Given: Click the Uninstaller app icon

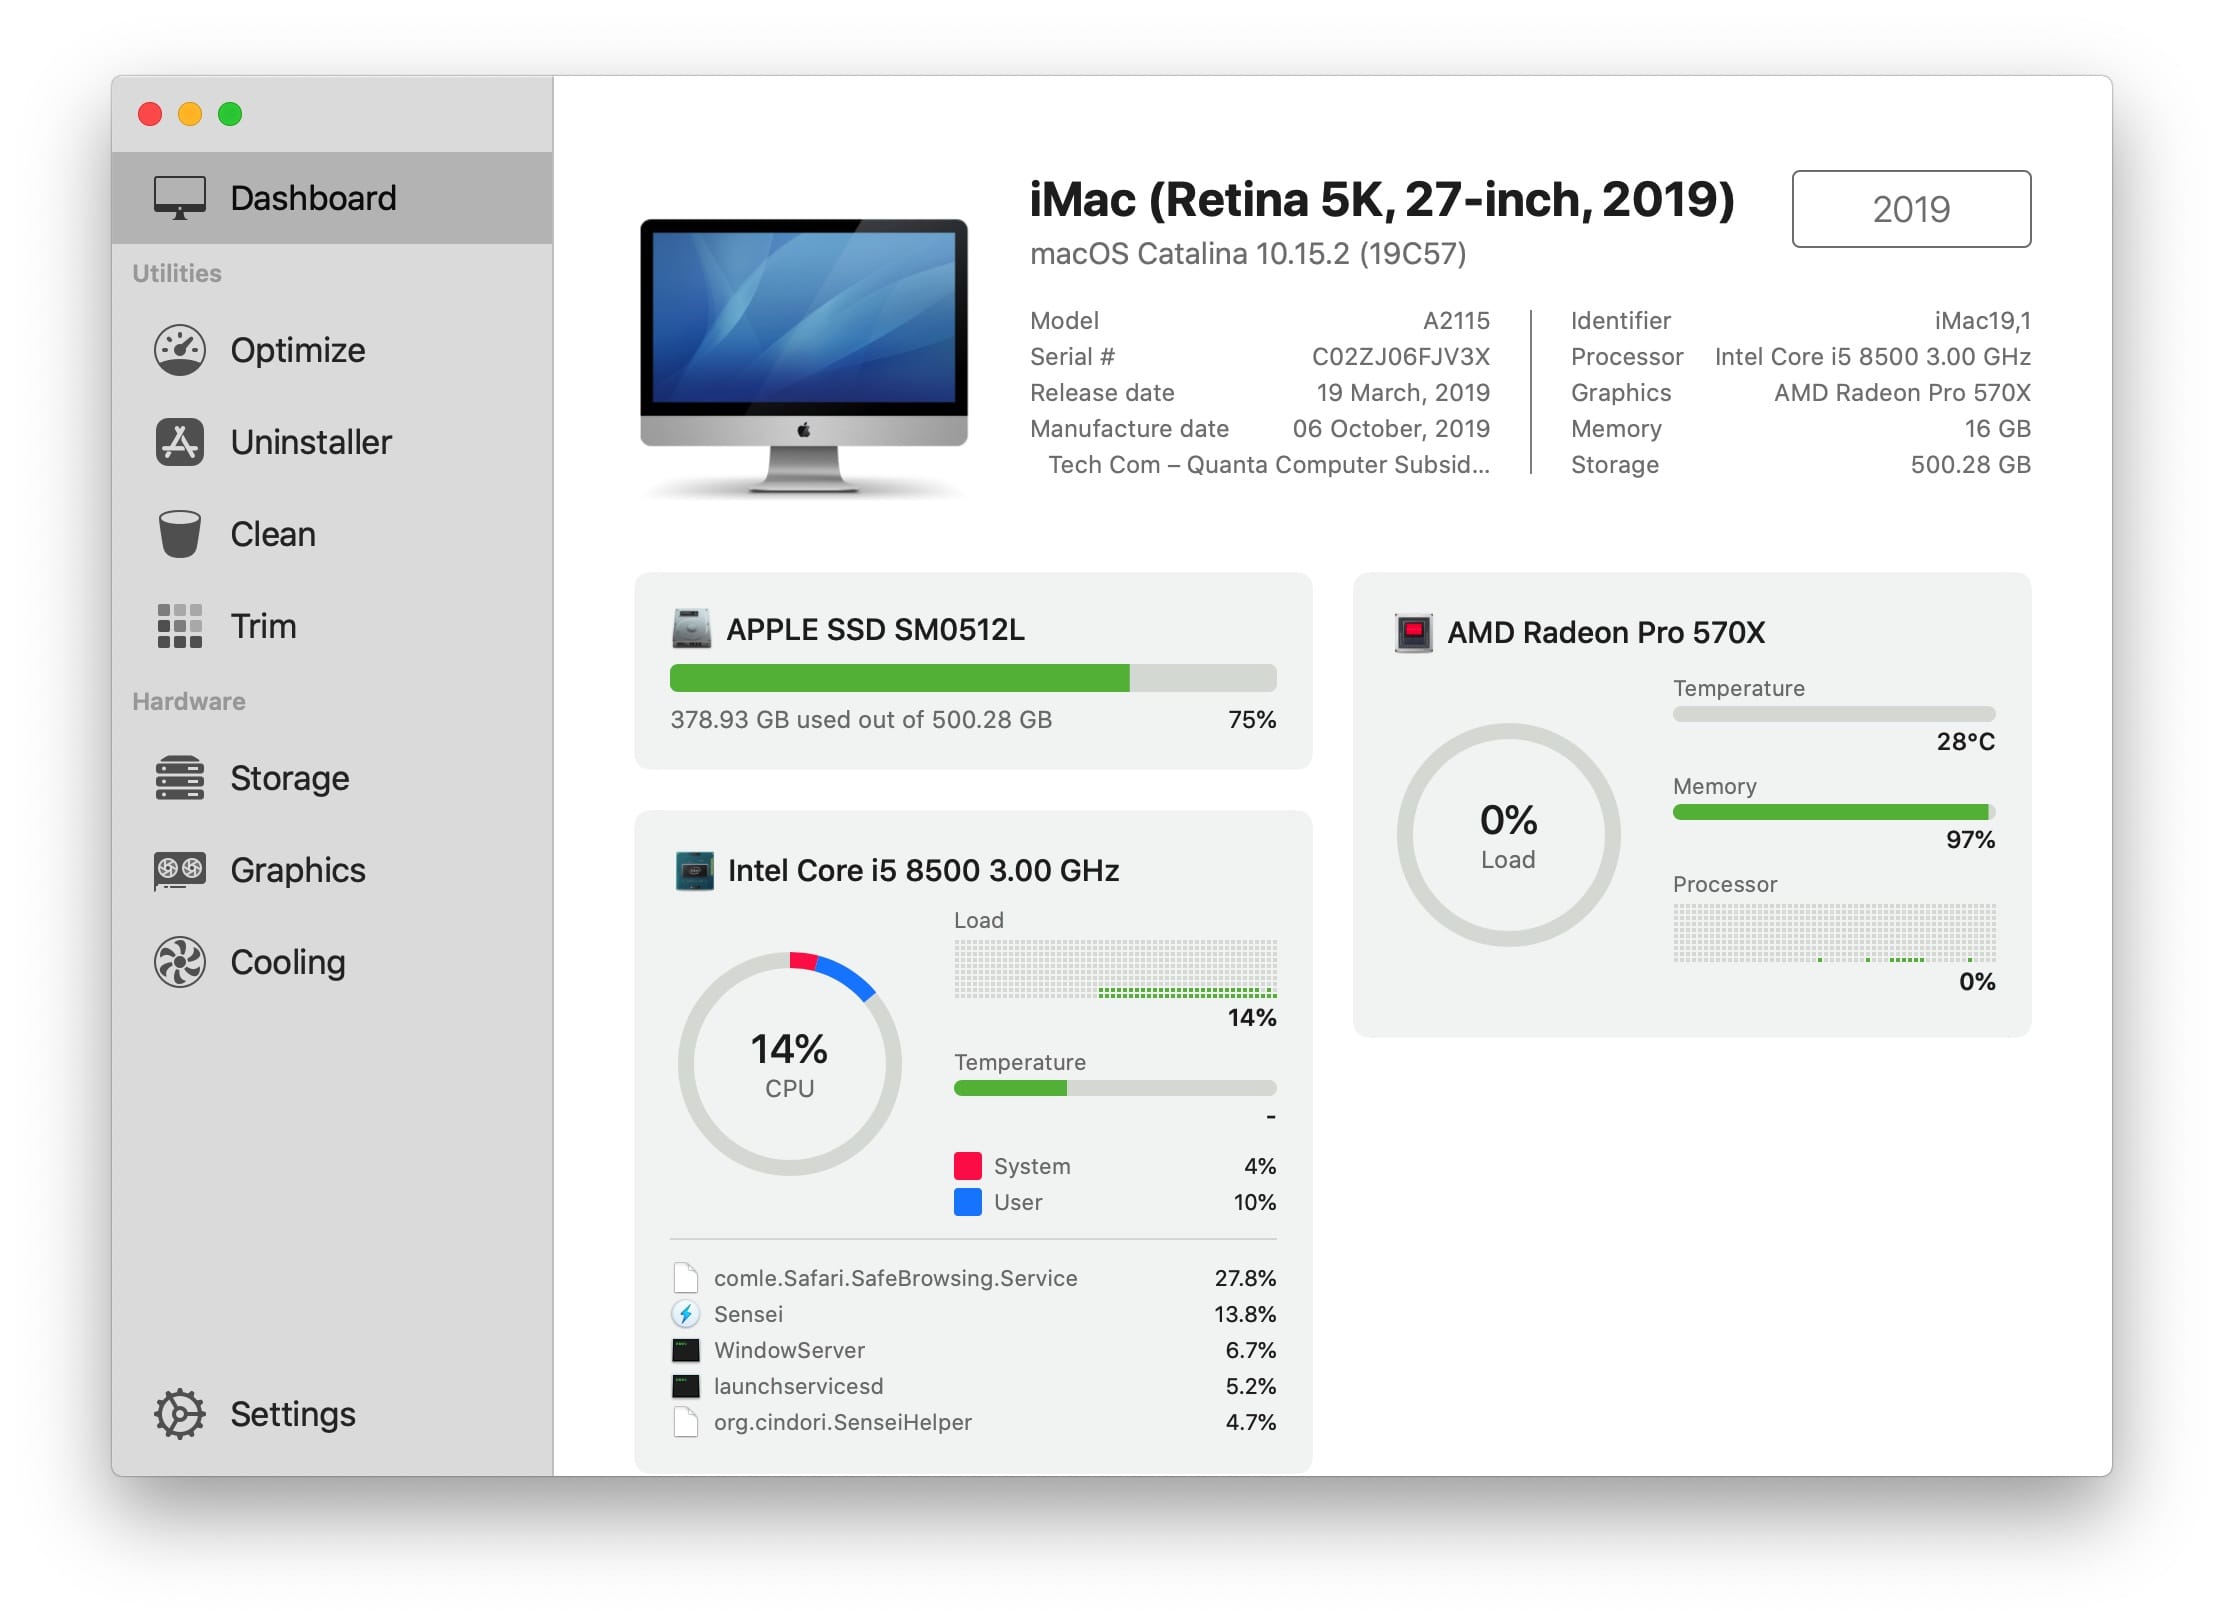Looking at the screenshot, I should coord(180,442).
